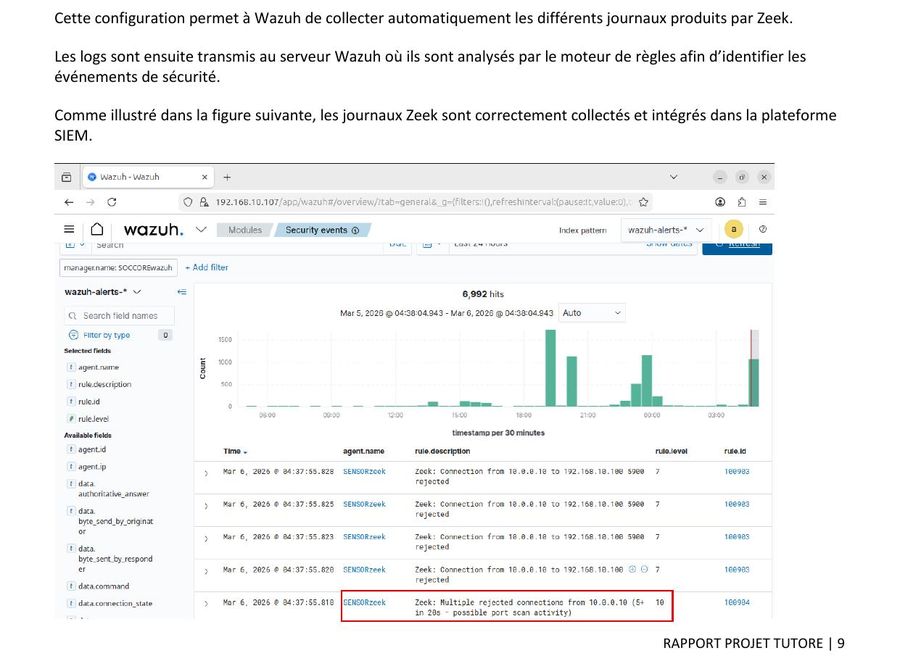Click the browser back arrow
The height and width of the screenshot is (661, 900).
(69, 202)
